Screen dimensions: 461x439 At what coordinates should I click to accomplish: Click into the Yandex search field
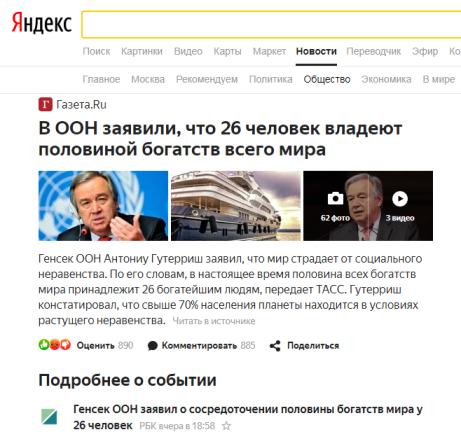[x=271, y=24]
